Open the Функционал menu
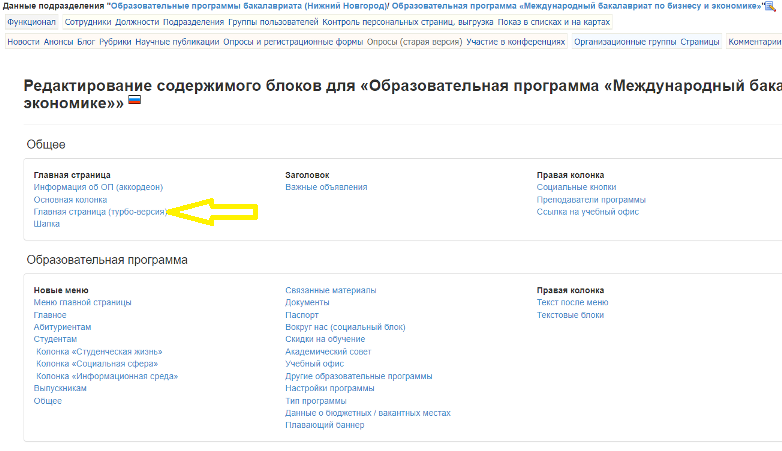The width and height of the screenshot is (782, 451). [x=31, y=22]
